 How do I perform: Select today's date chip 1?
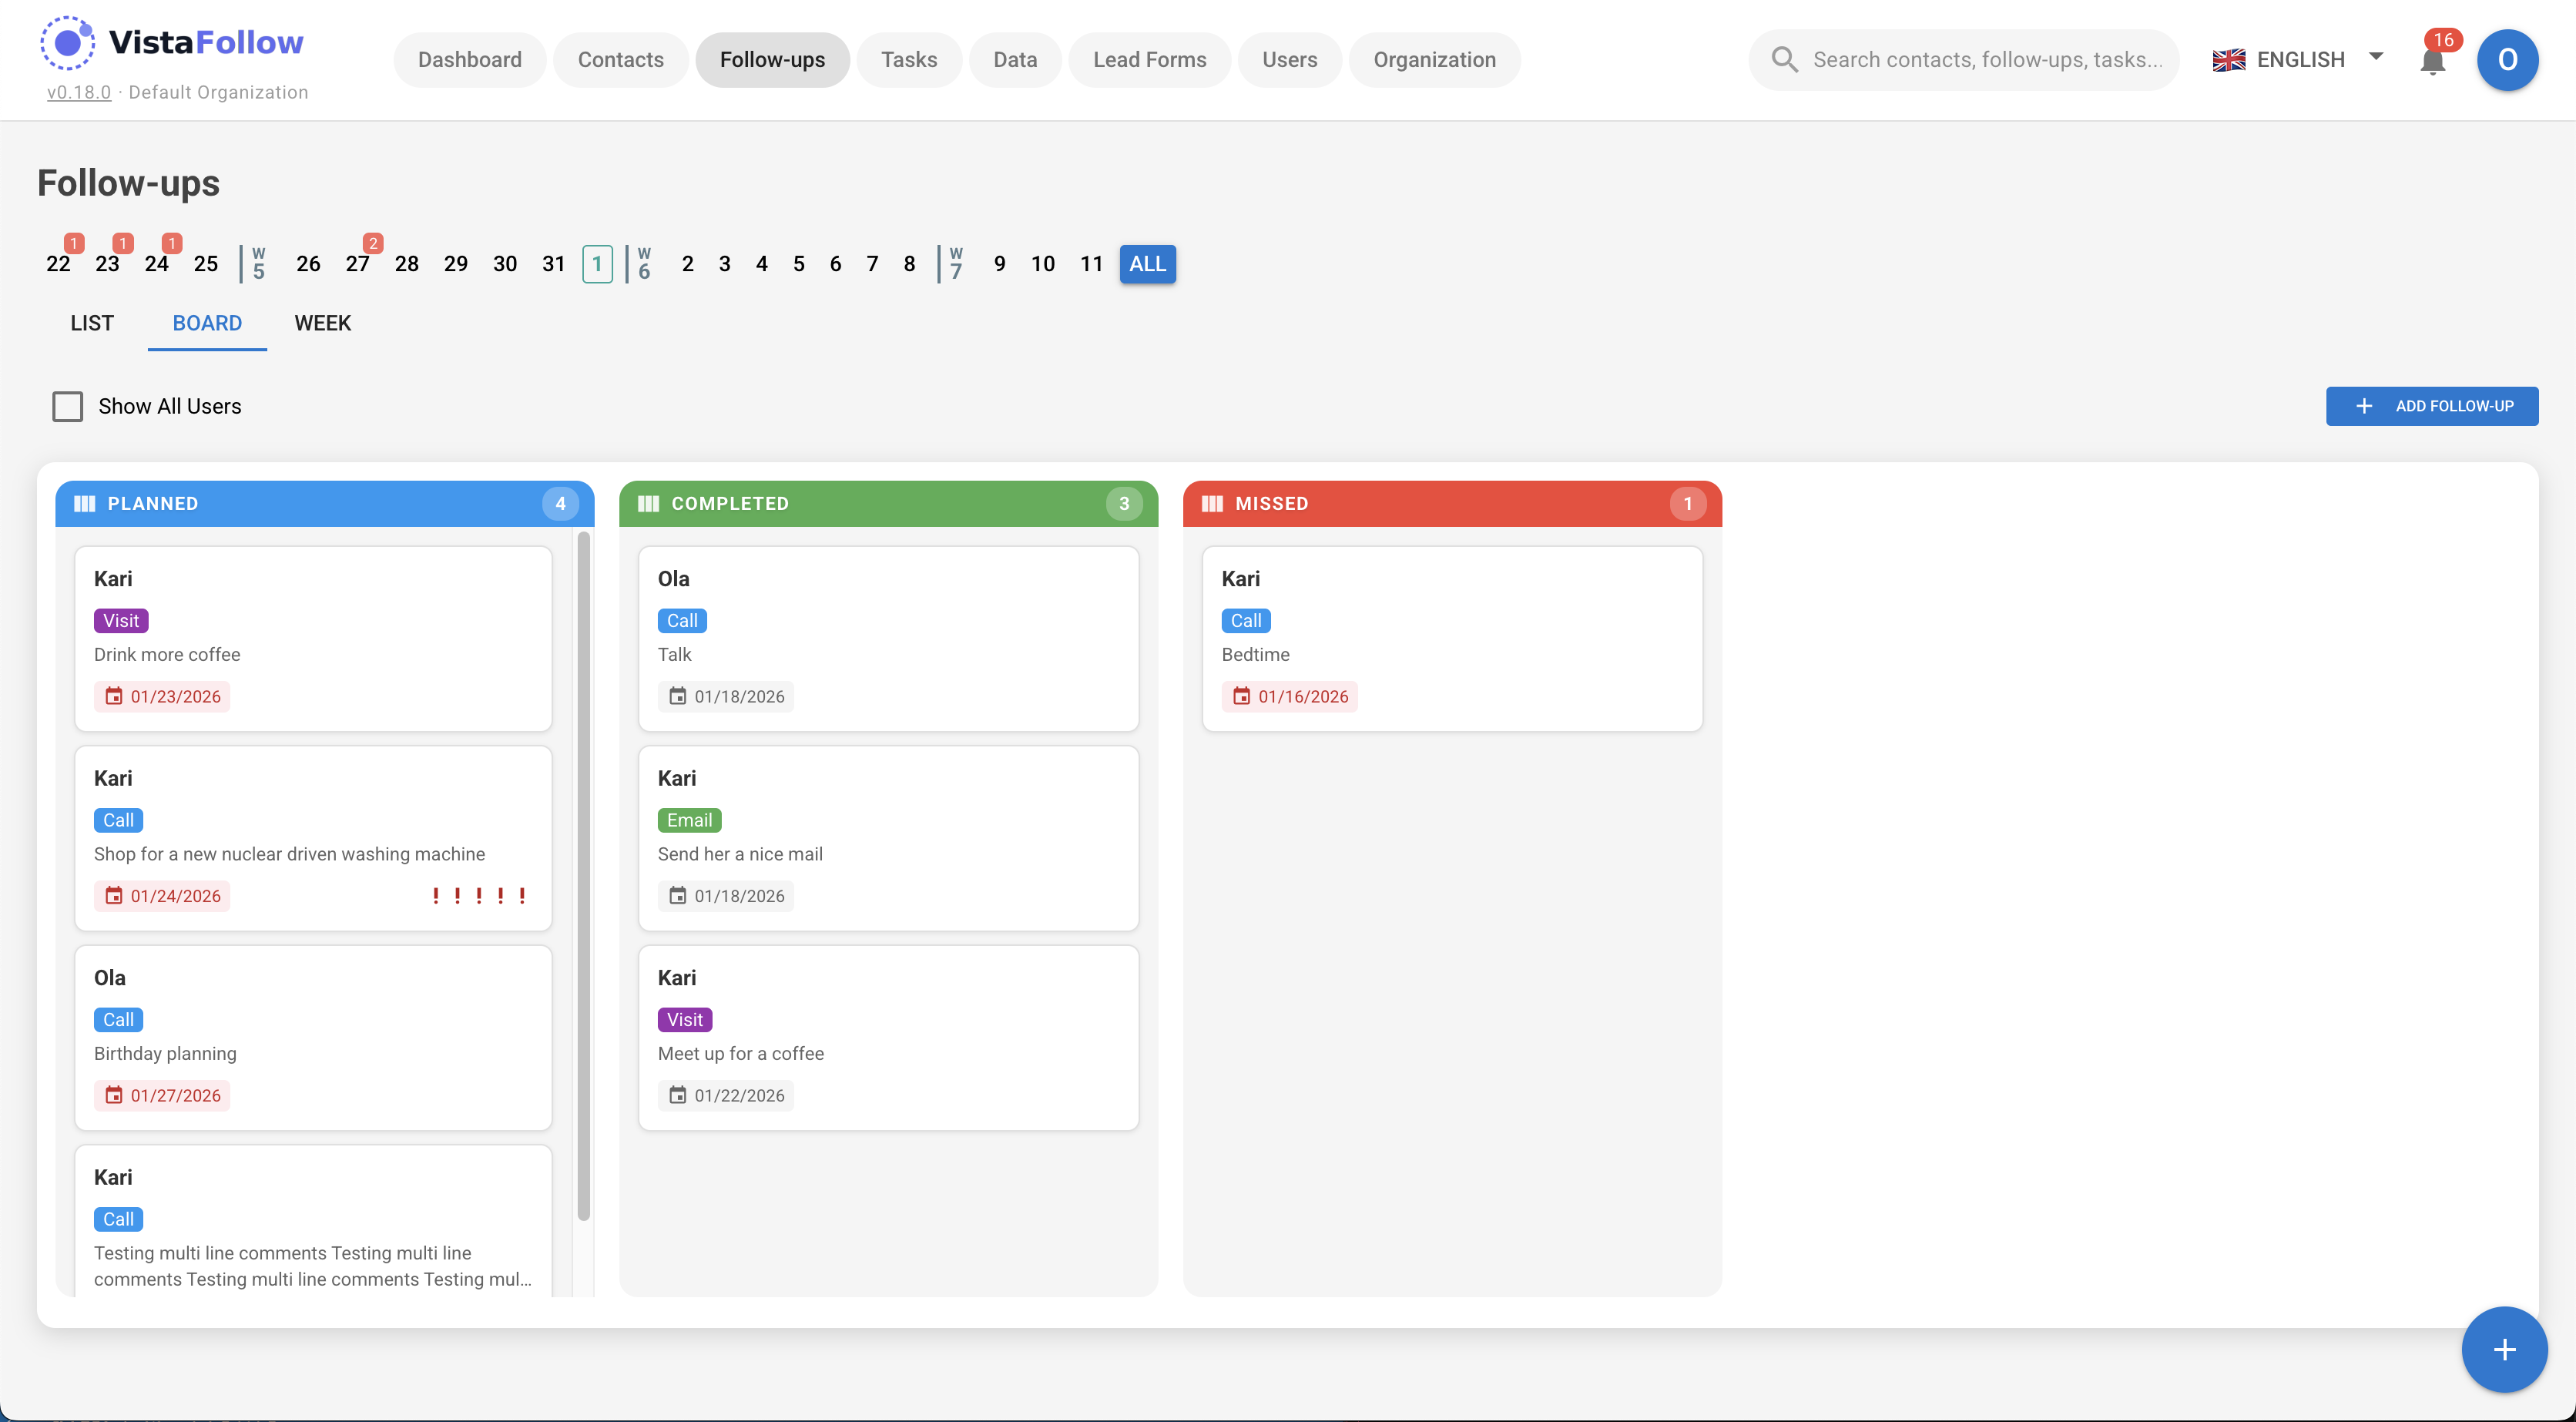(x=597, y=264)
